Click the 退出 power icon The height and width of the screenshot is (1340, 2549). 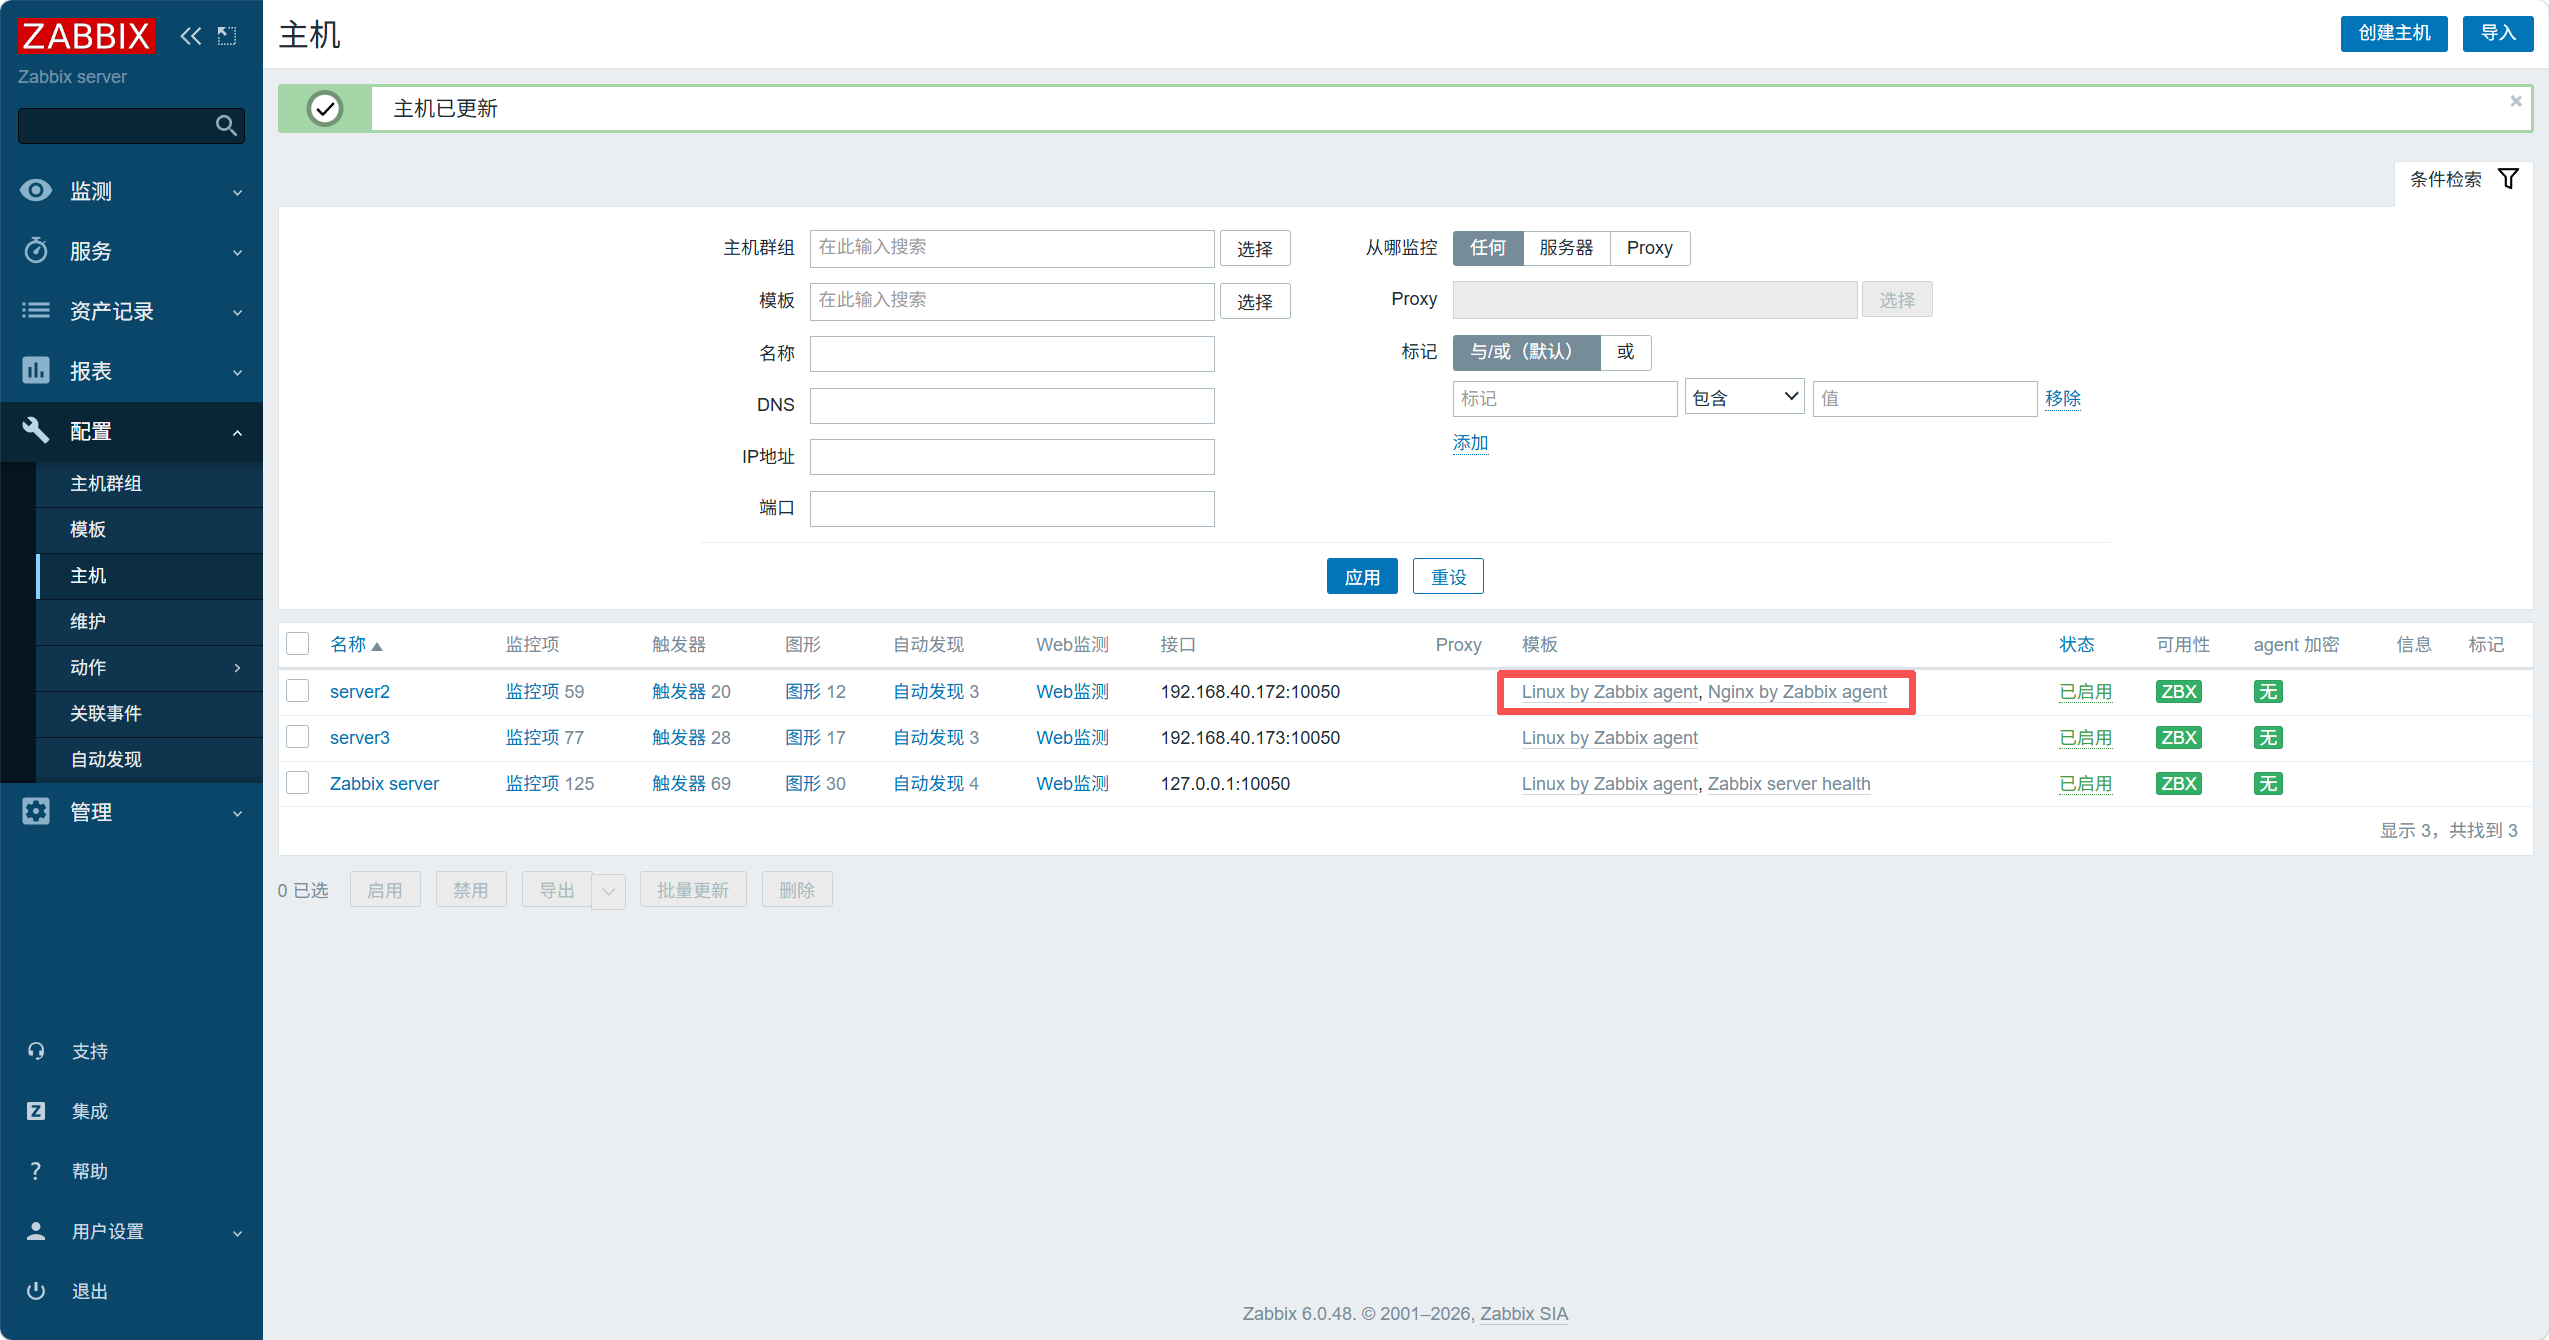coord(36,1291)
